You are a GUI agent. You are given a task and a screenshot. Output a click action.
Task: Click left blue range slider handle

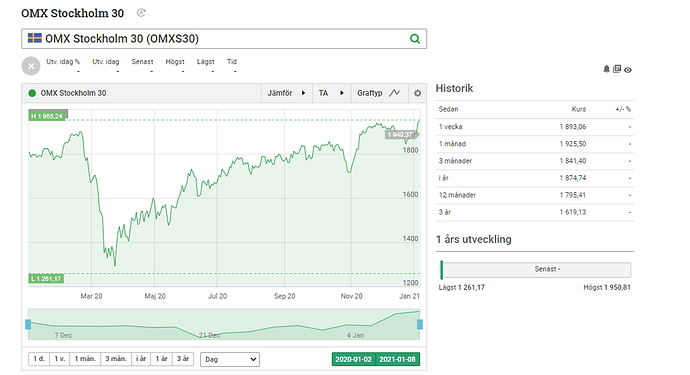tap(28, 324)
